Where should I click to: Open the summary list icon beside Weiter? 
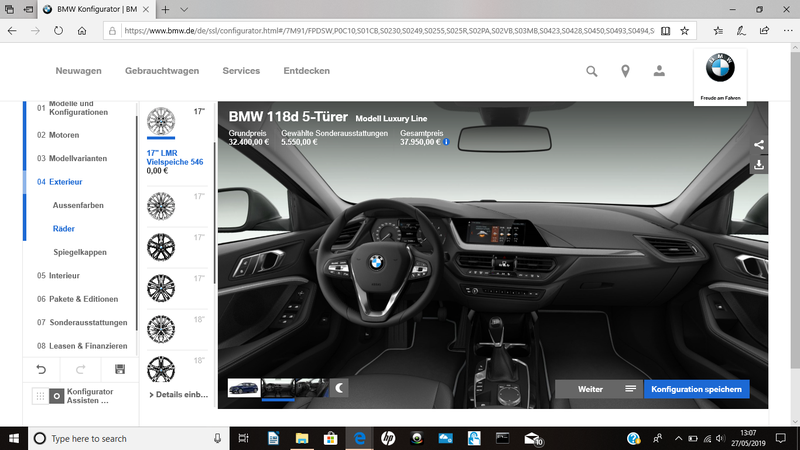click(x=631, y=389)
